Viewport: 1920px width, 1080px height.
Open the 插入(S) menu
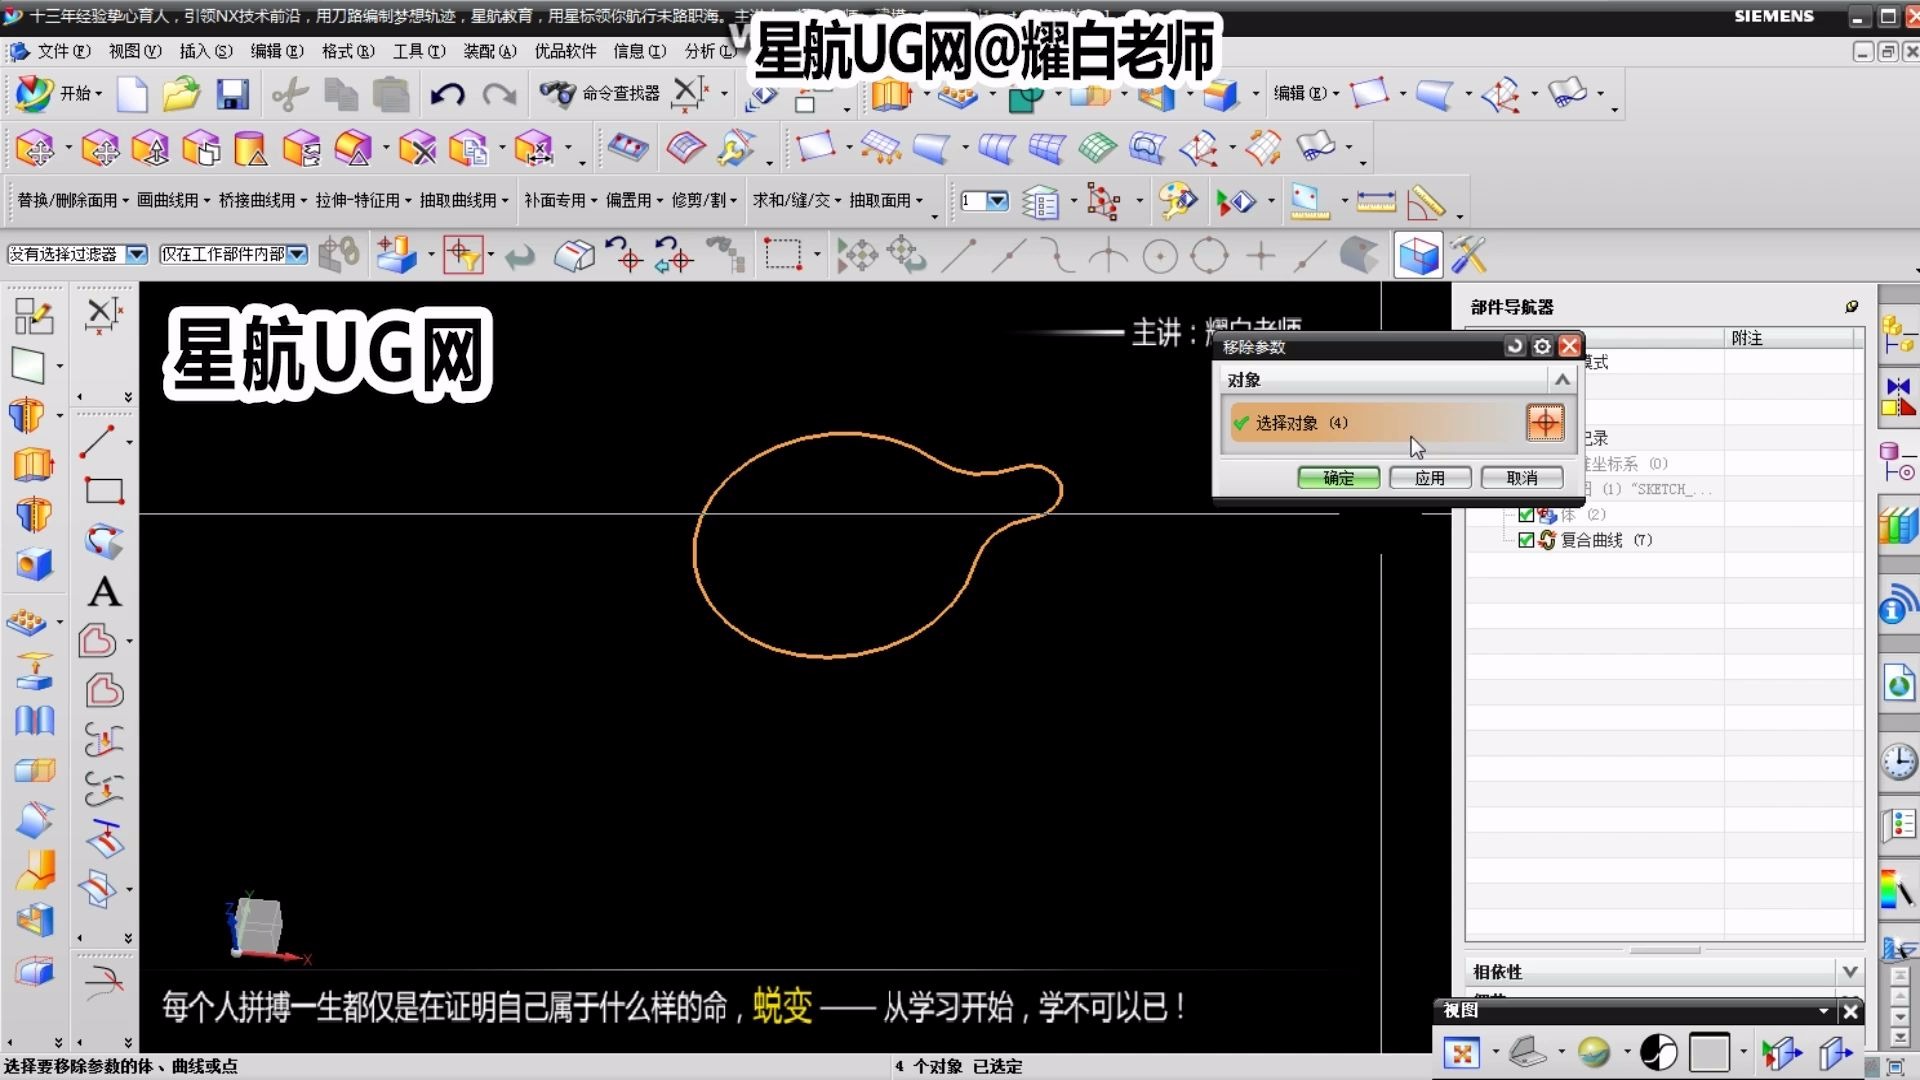[x=205, y=51]
